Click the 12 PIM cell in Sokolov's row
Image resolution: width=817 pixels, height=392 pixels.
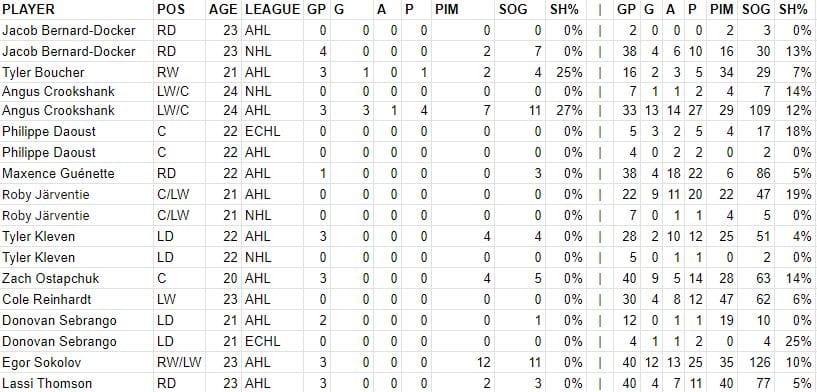[463, 362]
